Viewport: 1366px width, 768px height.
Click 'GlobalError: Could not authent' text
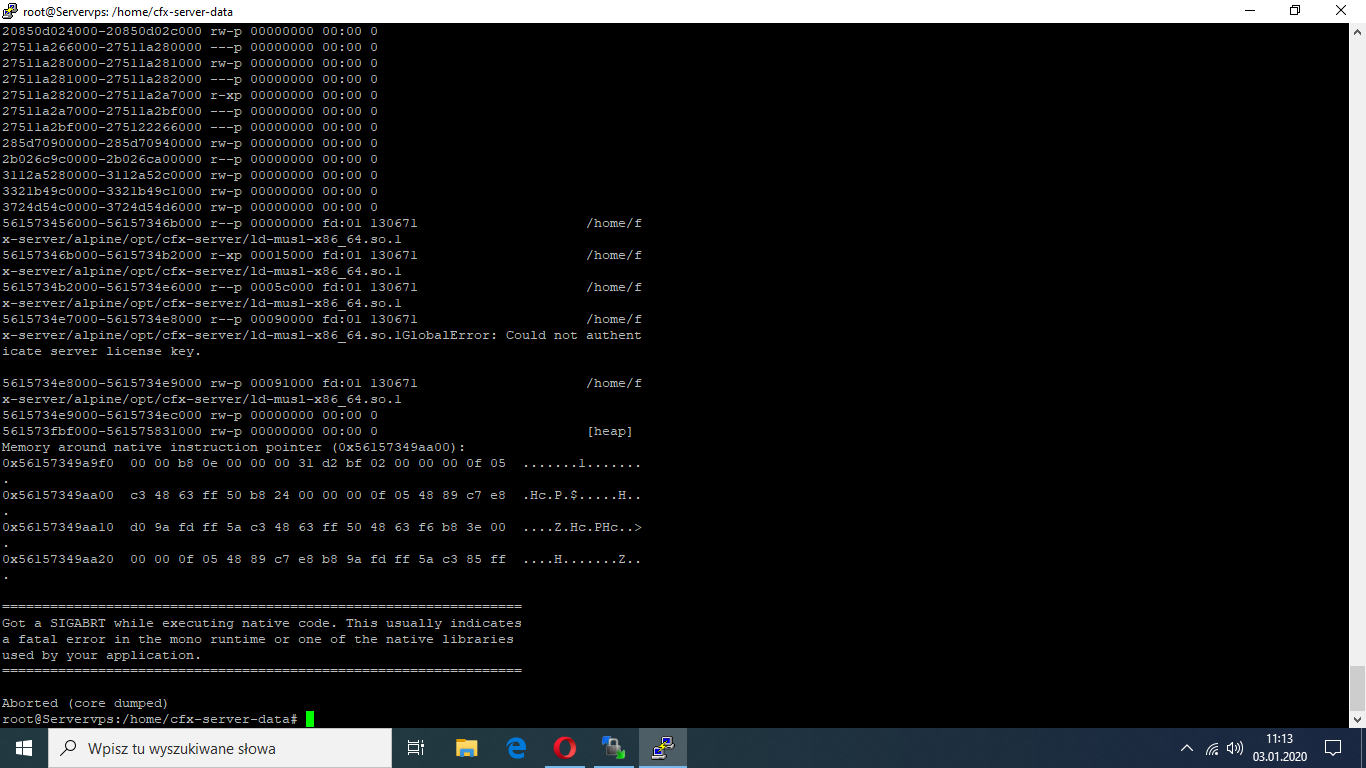tap(522, 335)
